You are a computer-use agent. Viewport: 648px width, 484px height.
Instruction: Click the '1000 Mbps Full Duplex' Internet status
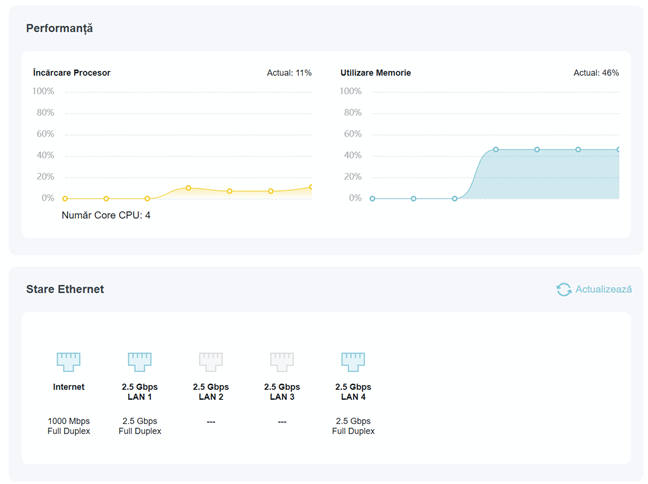68,426
